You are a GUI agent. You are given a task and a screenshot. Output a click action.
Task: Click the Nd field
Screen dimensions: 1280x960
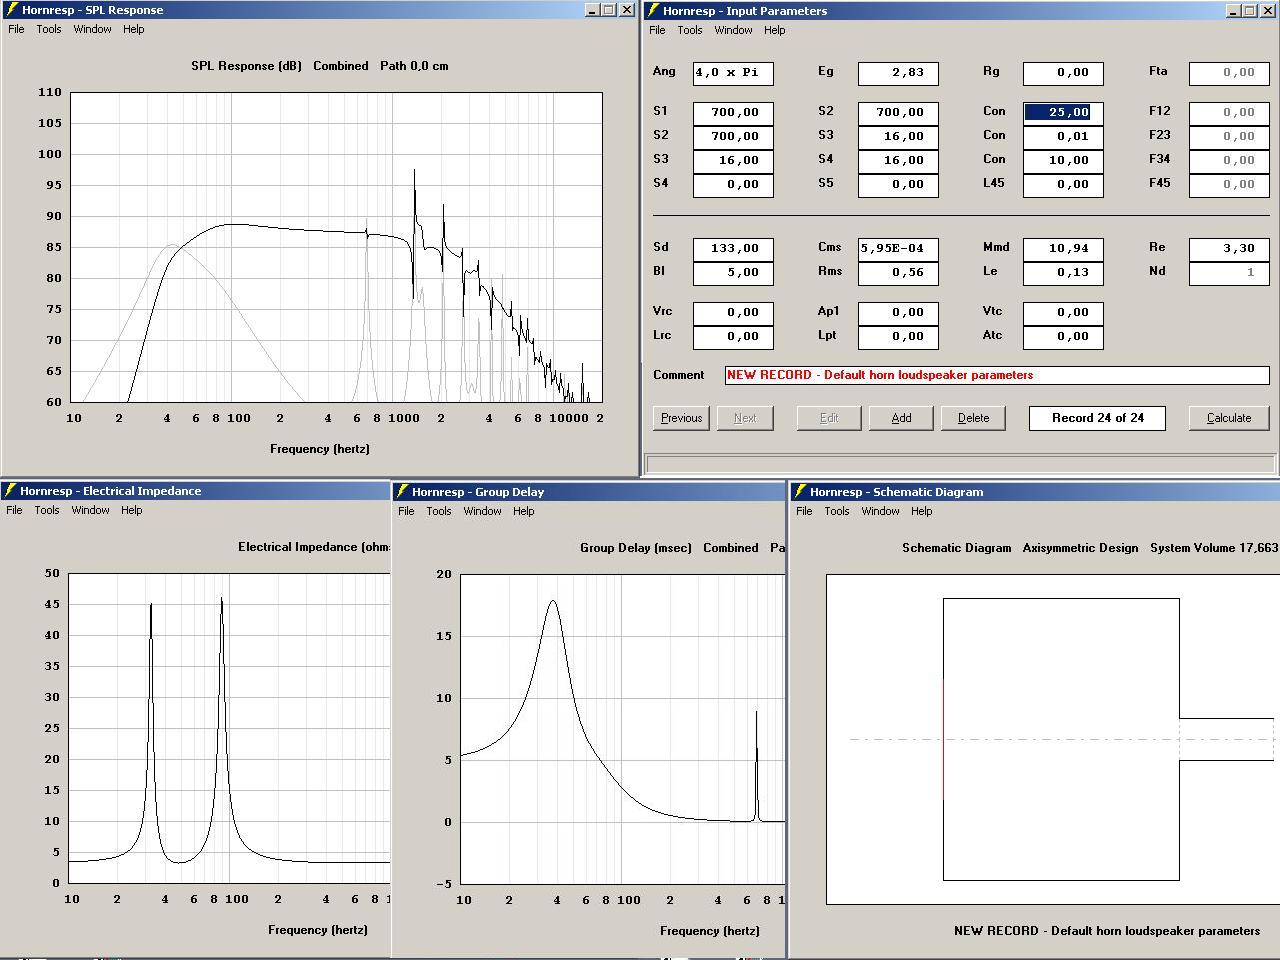click(x=1229, y=273)
